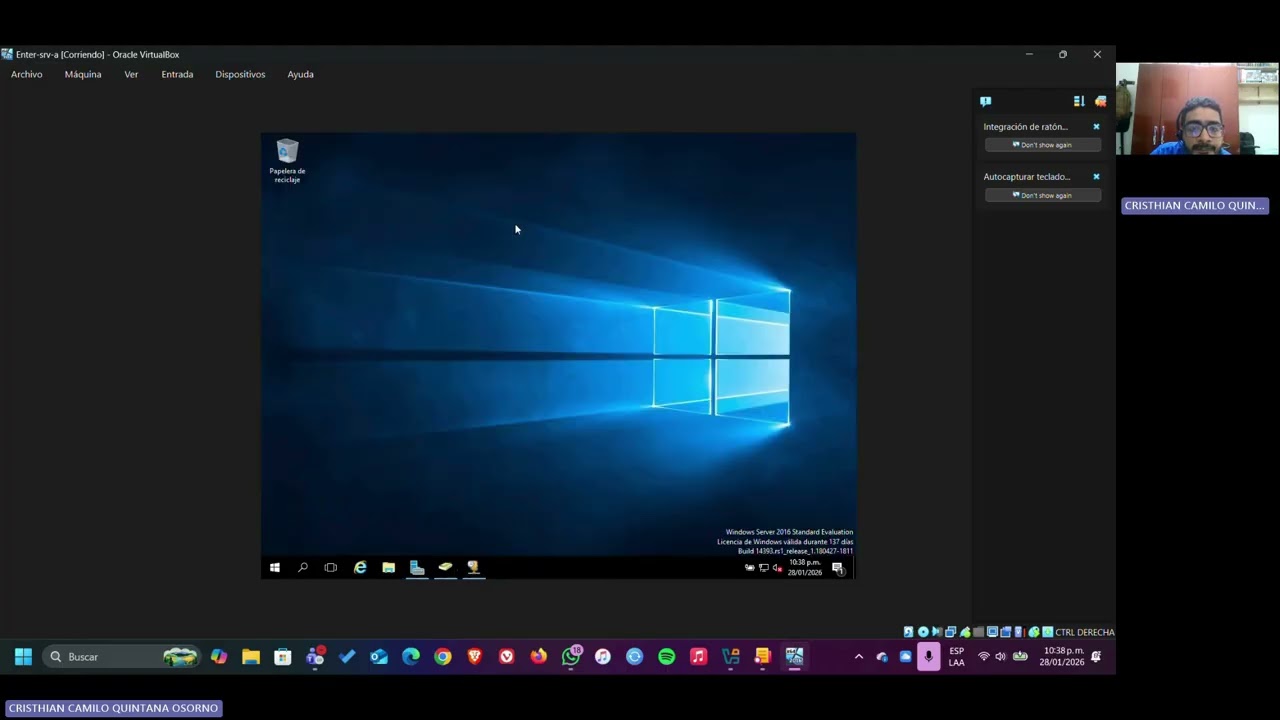
Task: Open File Explorer on the host taskbar
Action: coord(251,657)
